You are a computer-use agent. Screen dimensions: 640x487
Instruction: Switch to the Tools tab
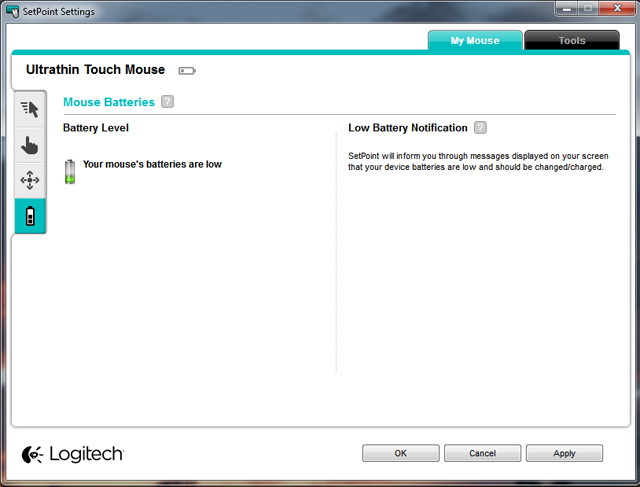(572, 40)
